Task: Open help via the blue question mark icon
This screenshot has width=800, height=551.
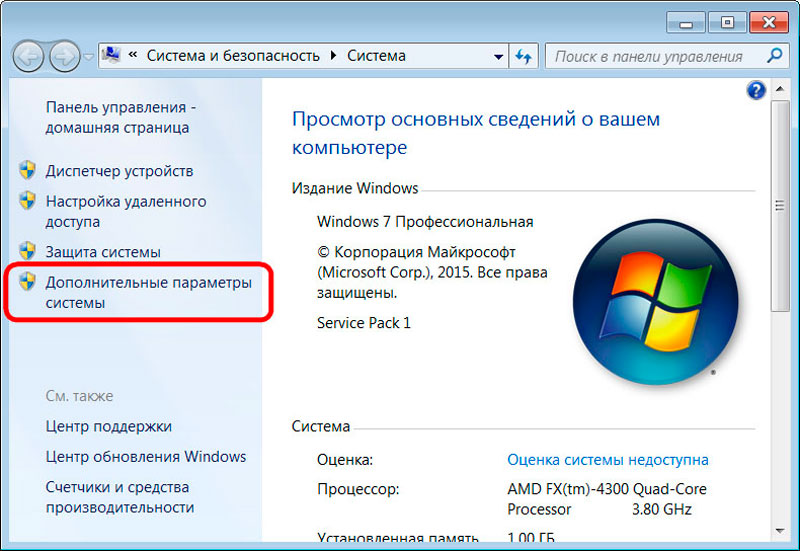Action: (756, 91)
